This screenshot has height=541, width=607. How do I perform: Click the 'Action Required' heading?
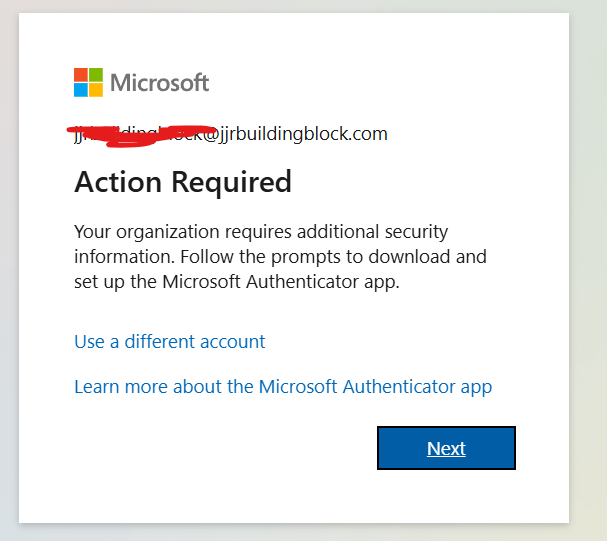click(183, 182)
